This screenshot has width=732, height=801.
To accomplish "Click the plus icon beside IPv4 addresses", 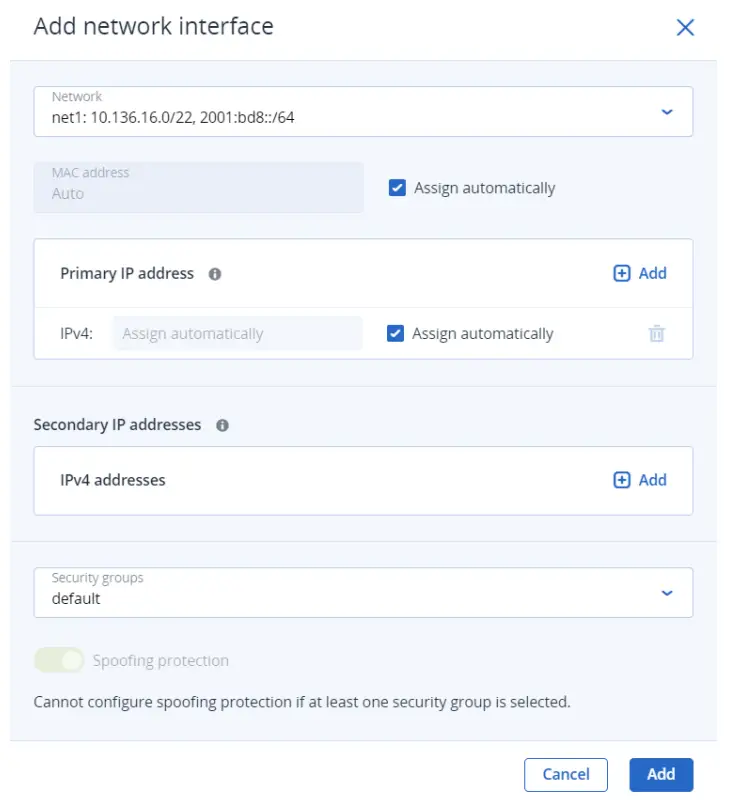I will pyautogui.click(x=622, y=480).
